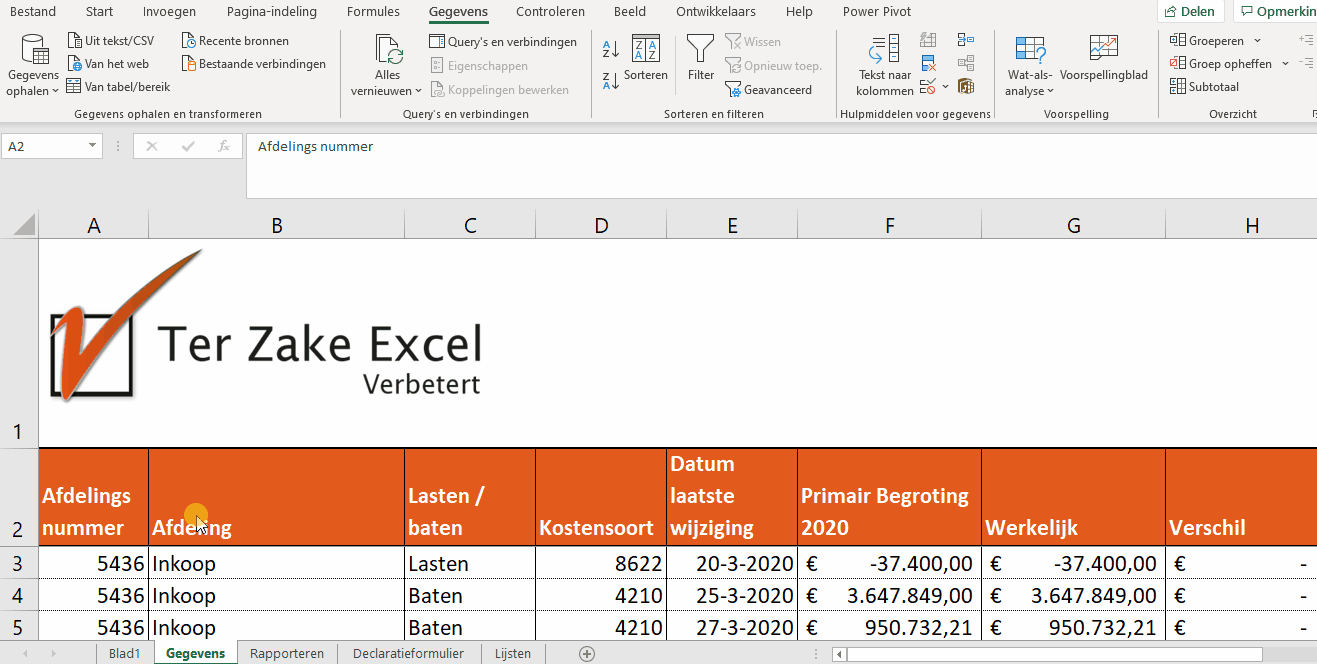This screenshot has width=1317, height=664.
Task: Switch to the Start ribbon tab
Action: point(100,12)
